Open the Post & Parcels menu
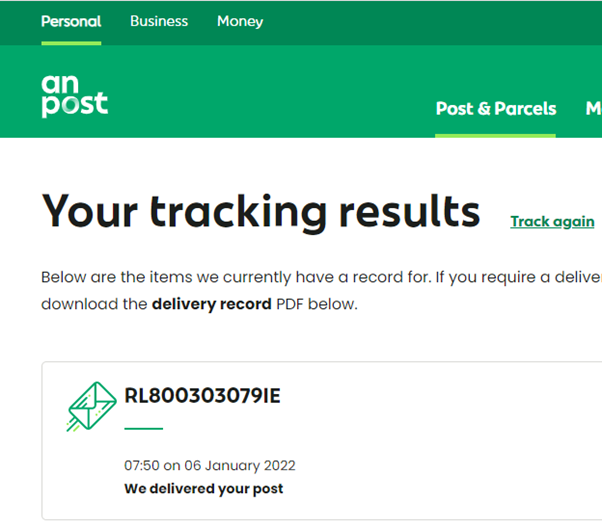 pyautogui.click(x=495, y=109)
